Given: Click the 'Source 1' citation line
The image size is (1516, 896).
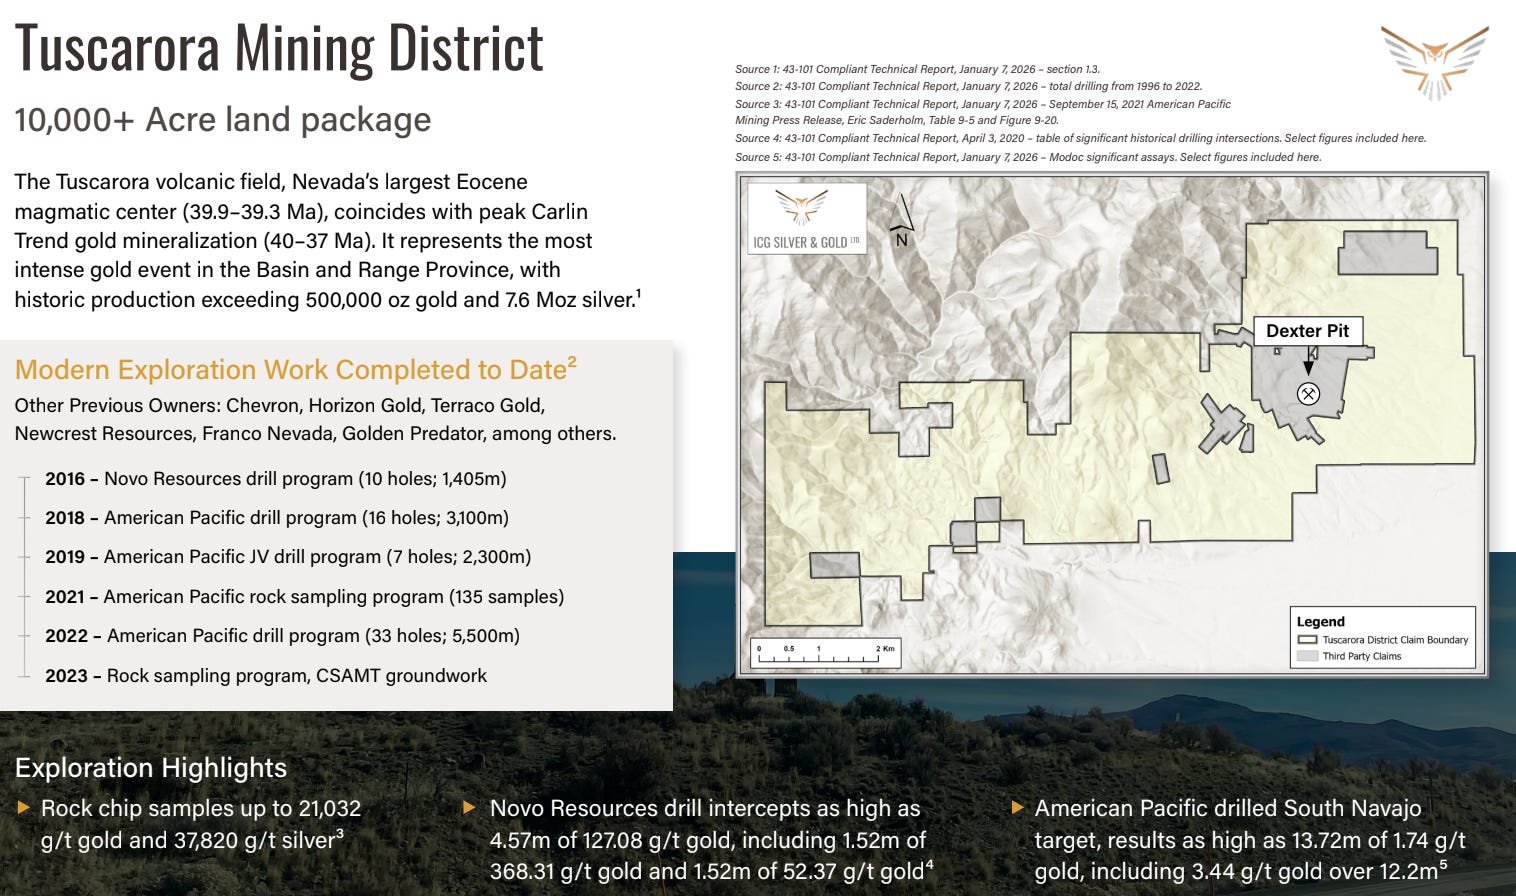Looking at the screenshot, I should (x=917, y=69).
